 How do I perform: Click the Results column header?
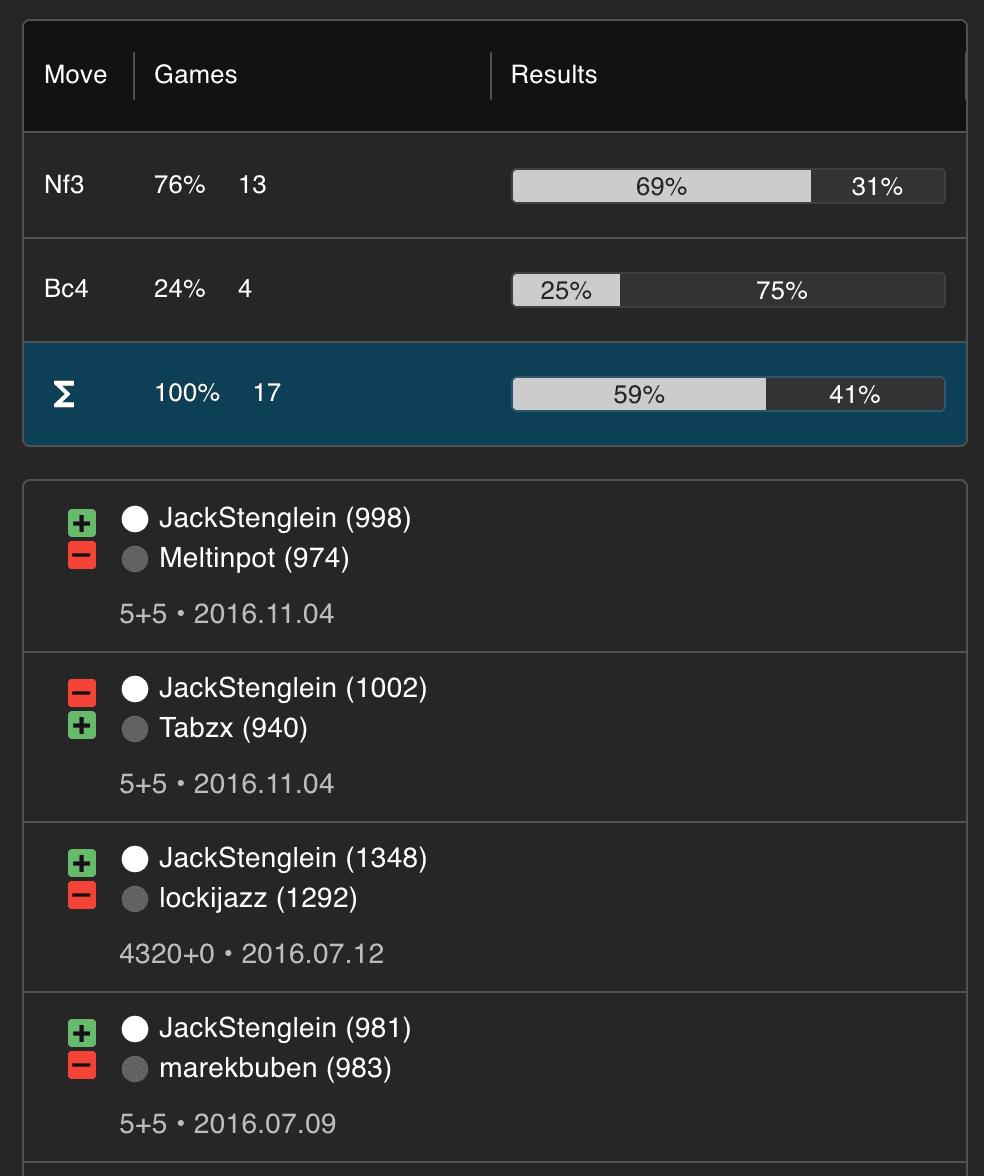[x=554, y=75]
